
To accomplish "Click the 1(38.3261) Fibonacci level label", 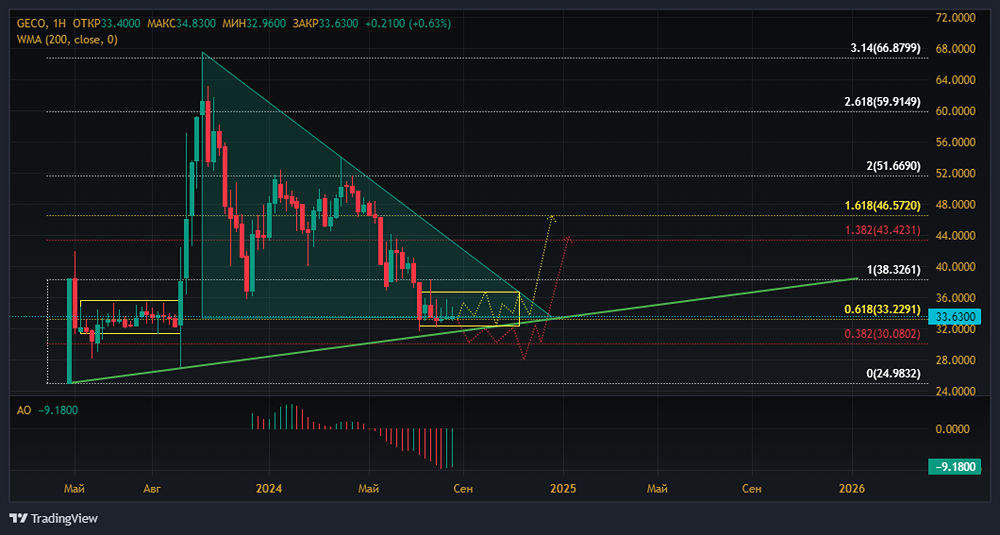I will click(893, 270).
